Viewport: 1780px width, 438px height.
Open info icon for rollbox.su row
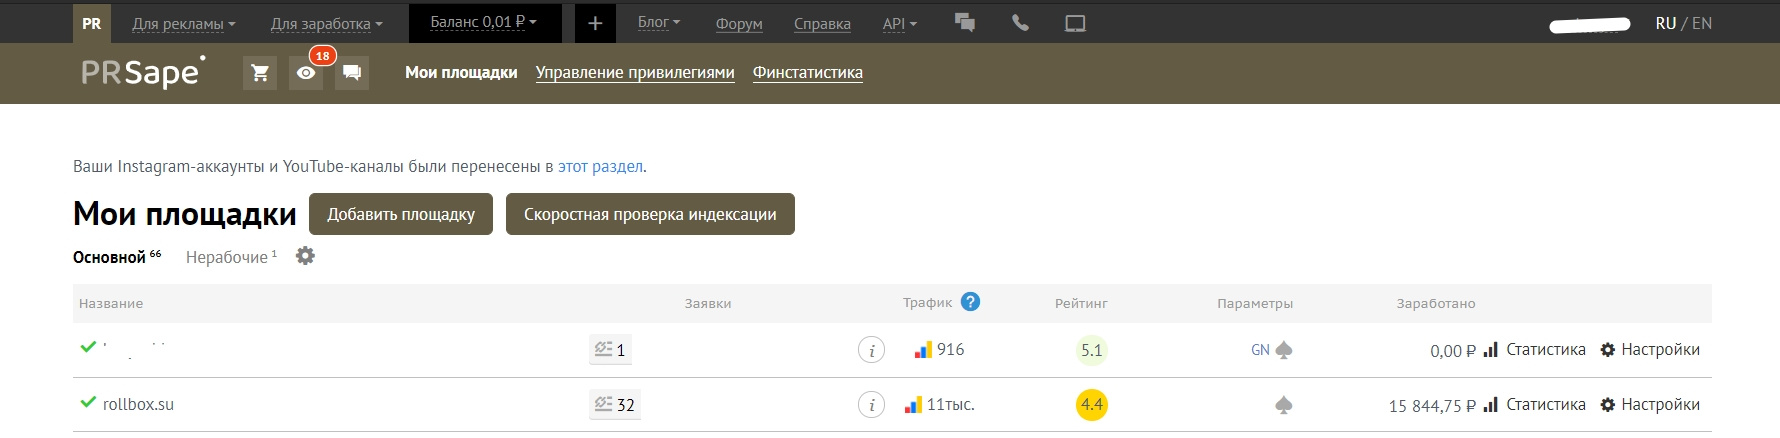click(871, 405)
